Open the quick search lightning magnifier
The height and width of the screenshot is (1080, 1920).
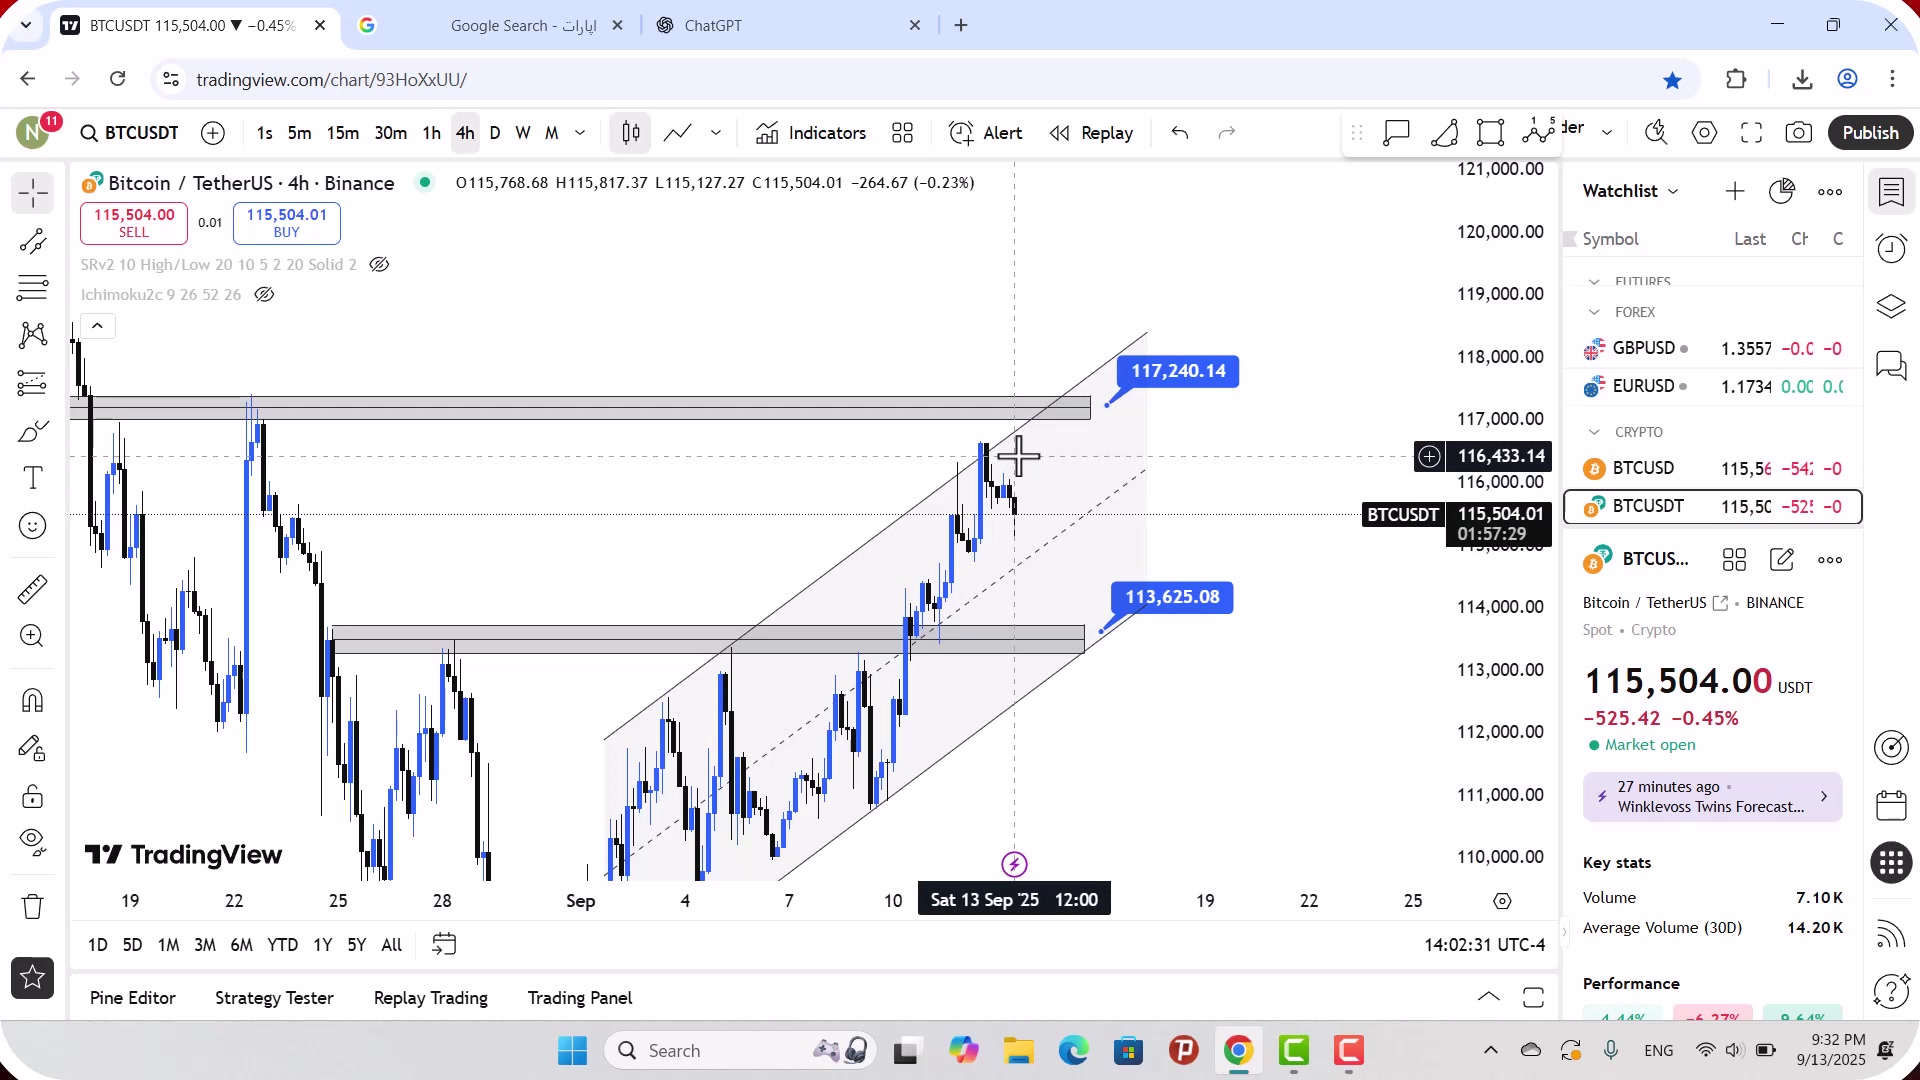1656,133
